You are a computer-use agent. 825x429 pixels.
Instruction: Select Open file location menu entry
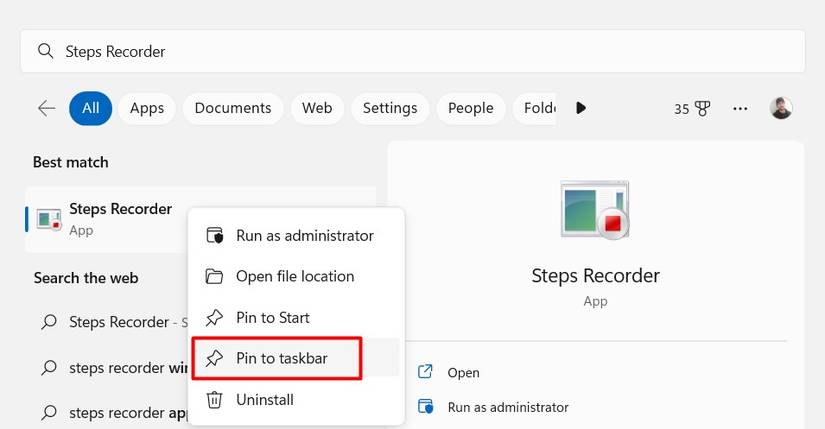click(294, 276)
